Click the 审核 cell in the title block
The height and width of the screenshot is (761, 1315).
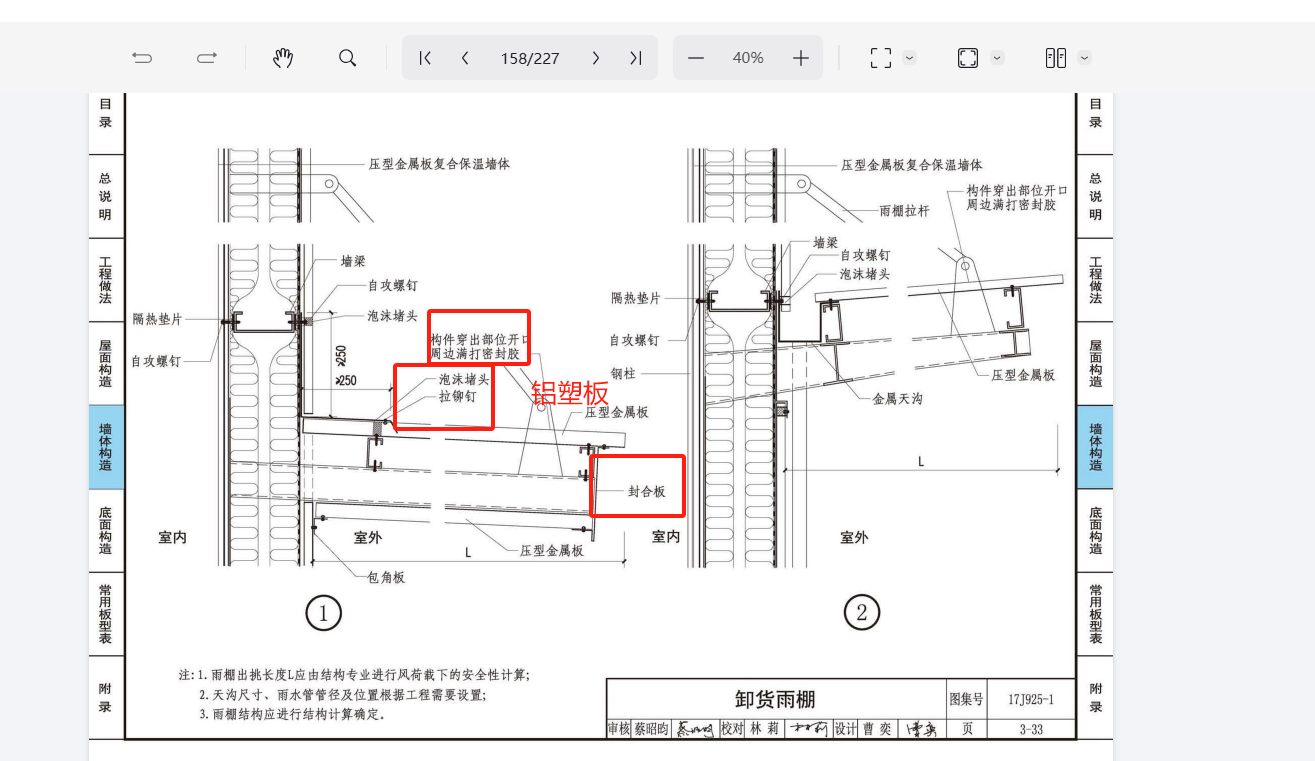[619, 730]
